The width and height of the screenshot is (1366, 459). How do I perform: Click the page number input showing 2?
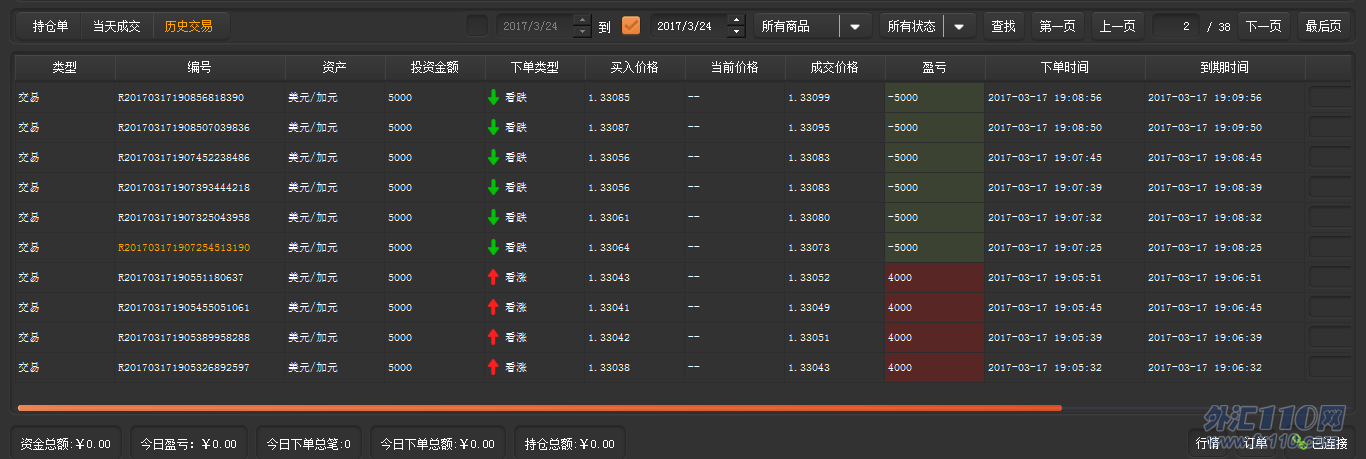[x=1175, y=26]
